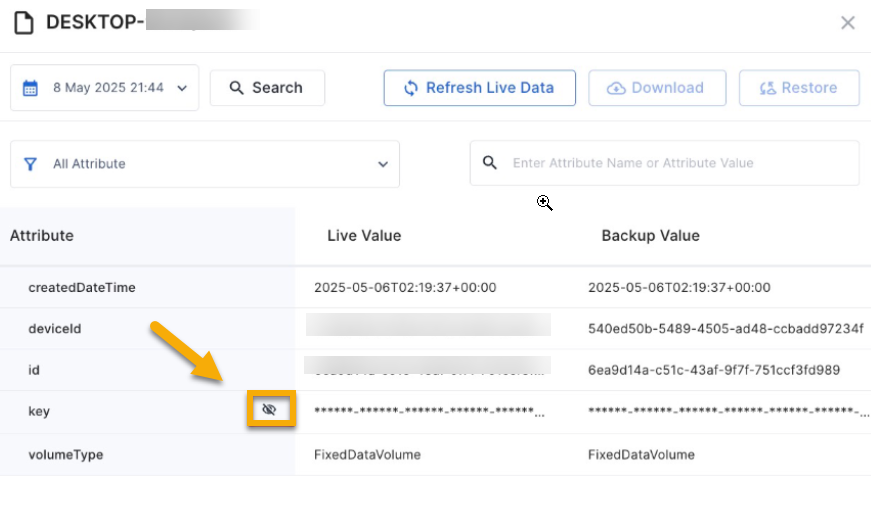
Task: Select the volumeType attribute row
Action: click(x=66, y=454)
